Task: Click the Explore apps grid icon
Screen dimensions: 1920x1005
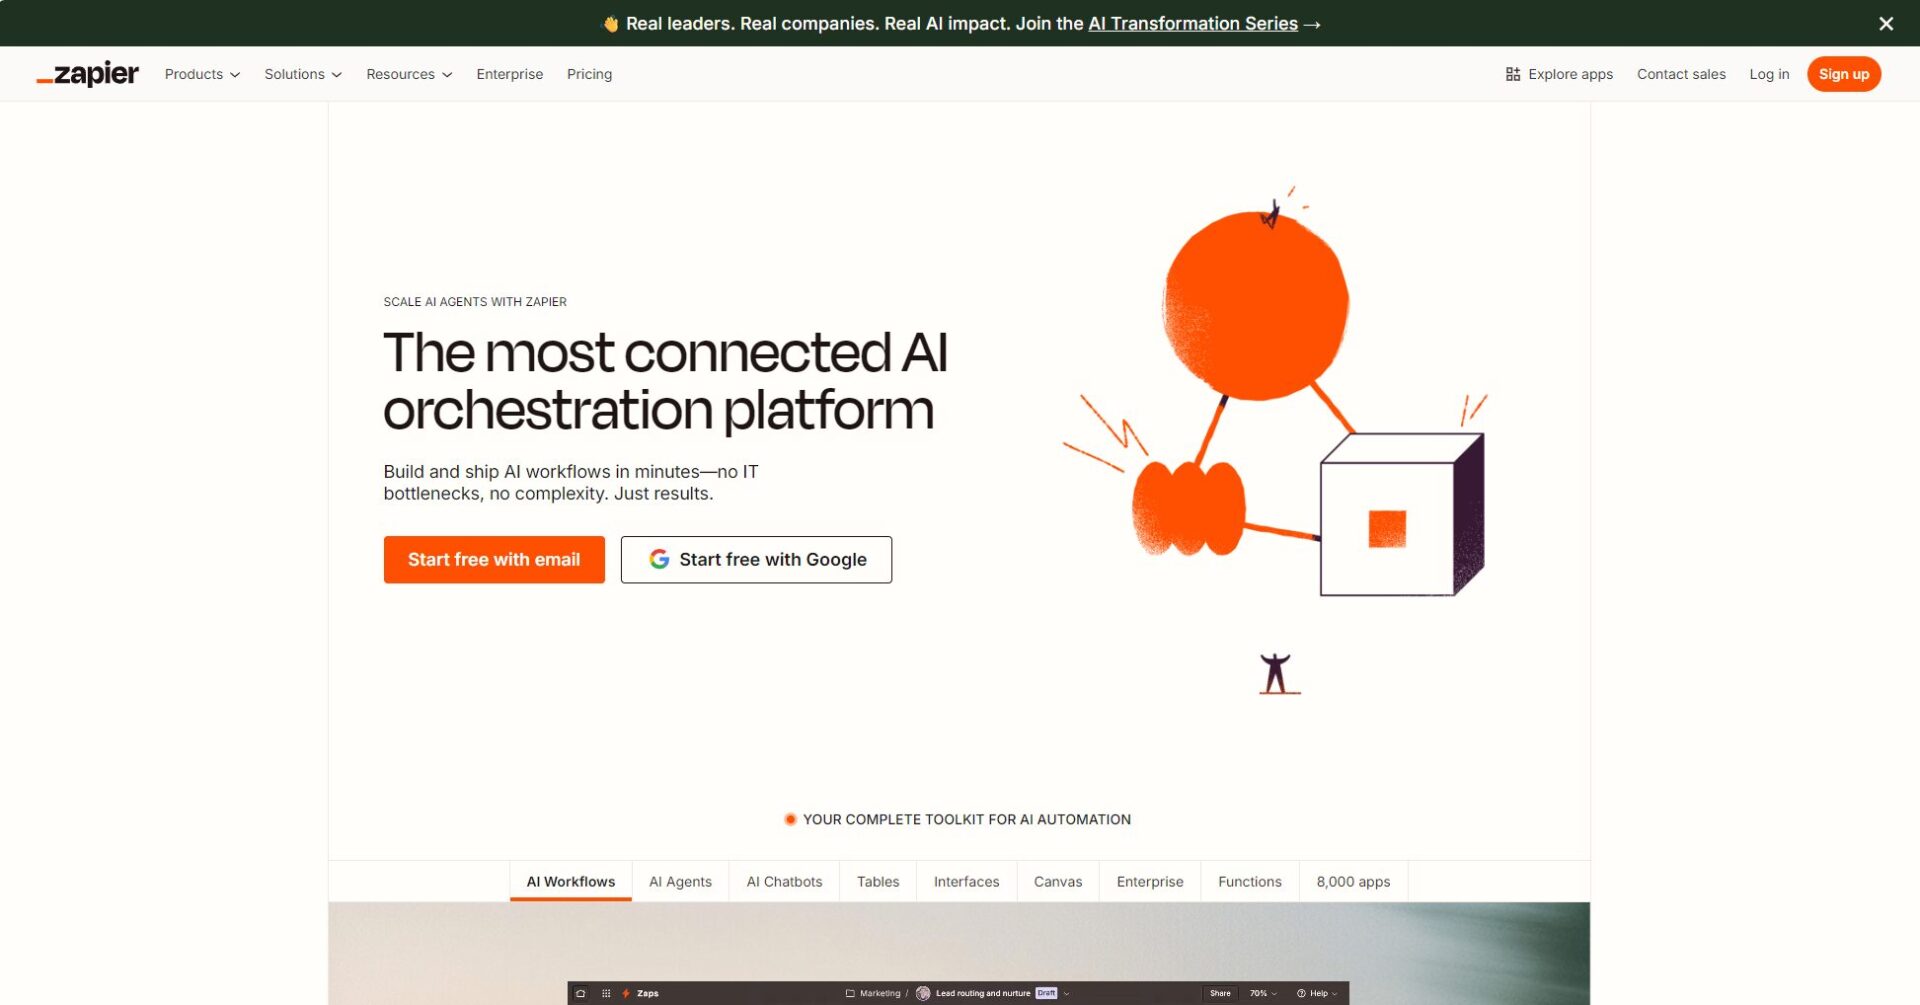Action: pyautogui.click(x=1512, y=74)
